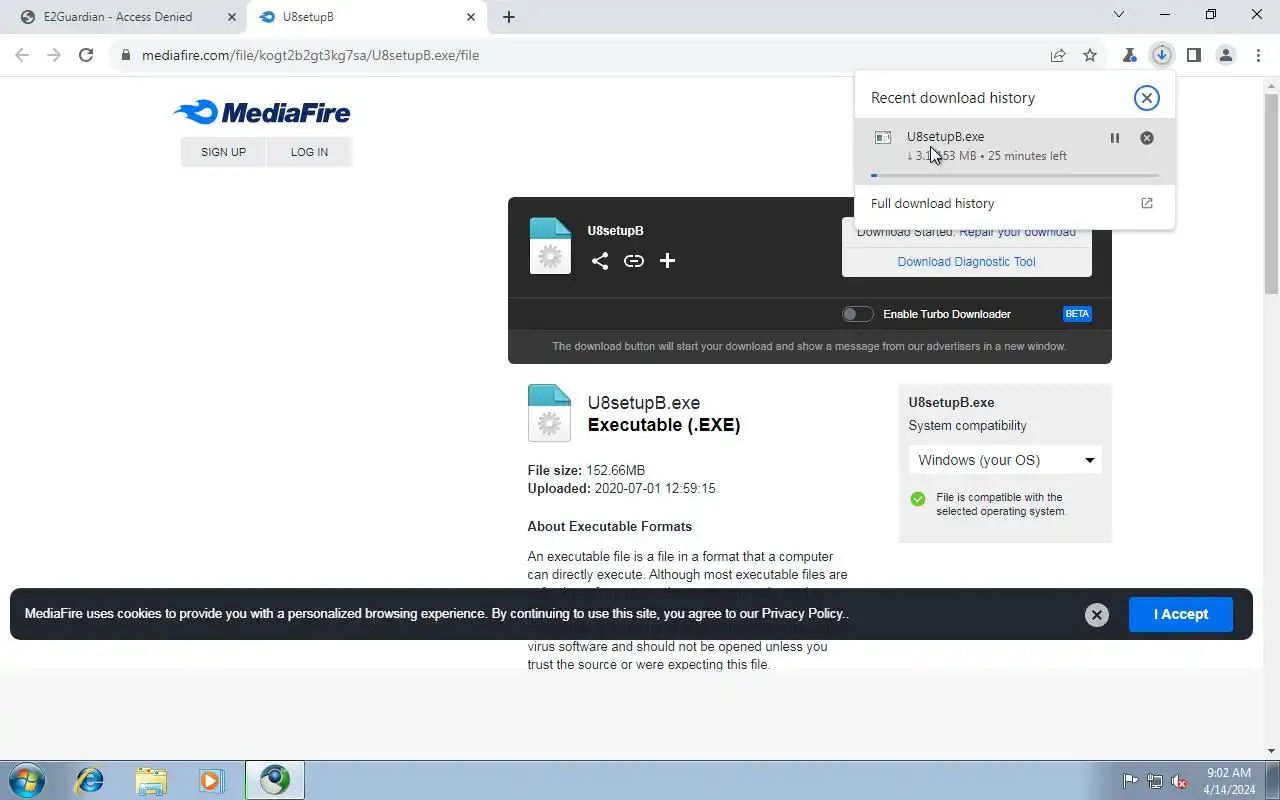Toggle the Chrome side panel
The height and width of the screenshot is (800, 1280).
point(1193,55)
